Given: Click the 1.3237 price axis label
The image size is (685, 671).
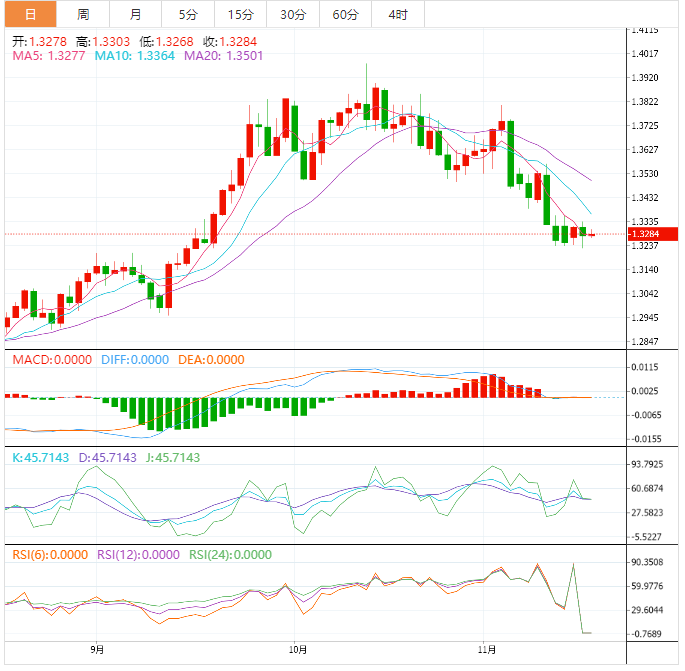Looking at the screenshot, I should point(645,246).
